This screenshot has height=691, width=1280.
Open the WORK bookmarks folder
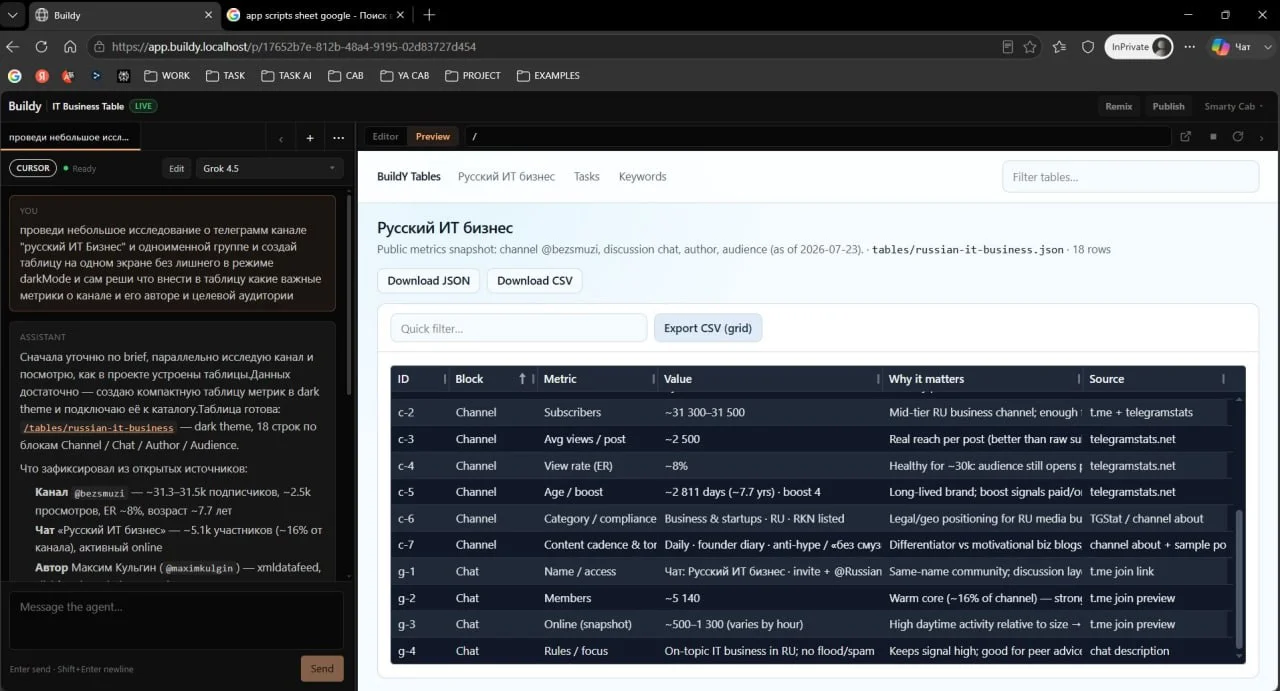pyautogui.click(x=167, y=75)
